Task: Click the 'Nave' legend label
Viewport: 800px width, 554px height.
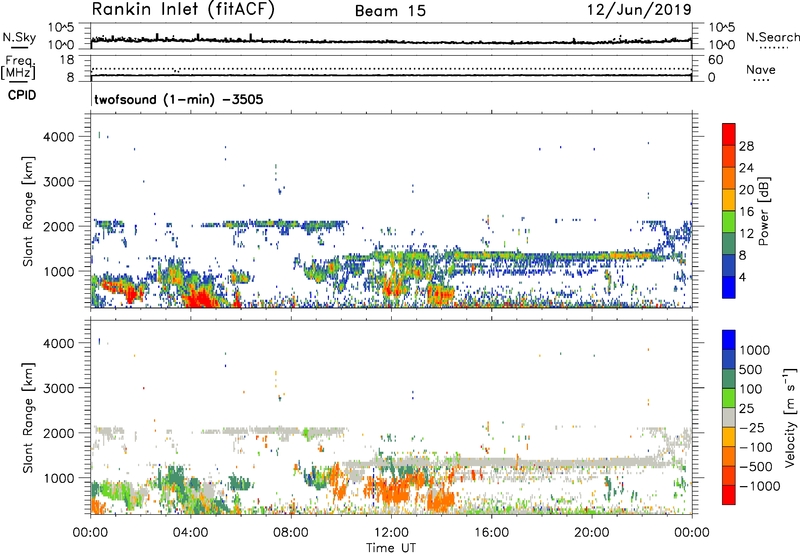Action: click(761, 69)
